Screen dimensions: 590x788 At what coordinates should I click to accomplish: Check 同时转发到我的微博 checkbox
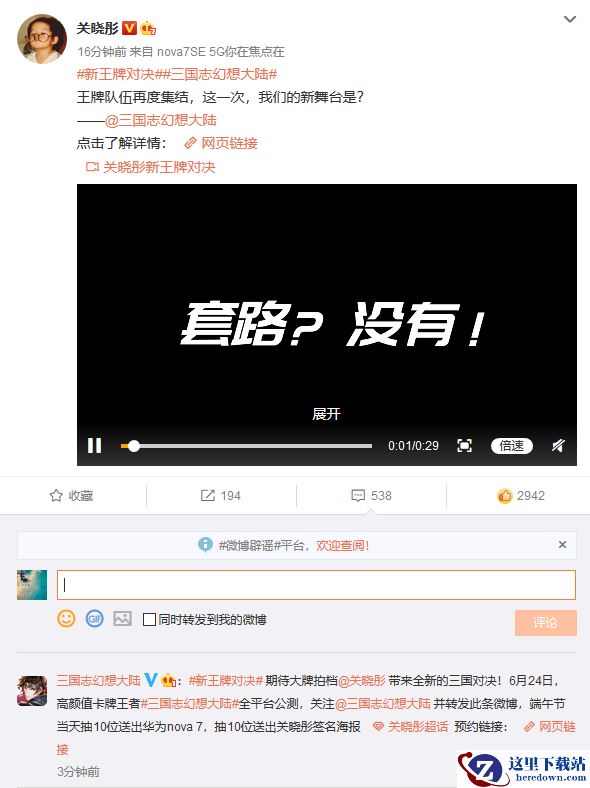(149, 620)
